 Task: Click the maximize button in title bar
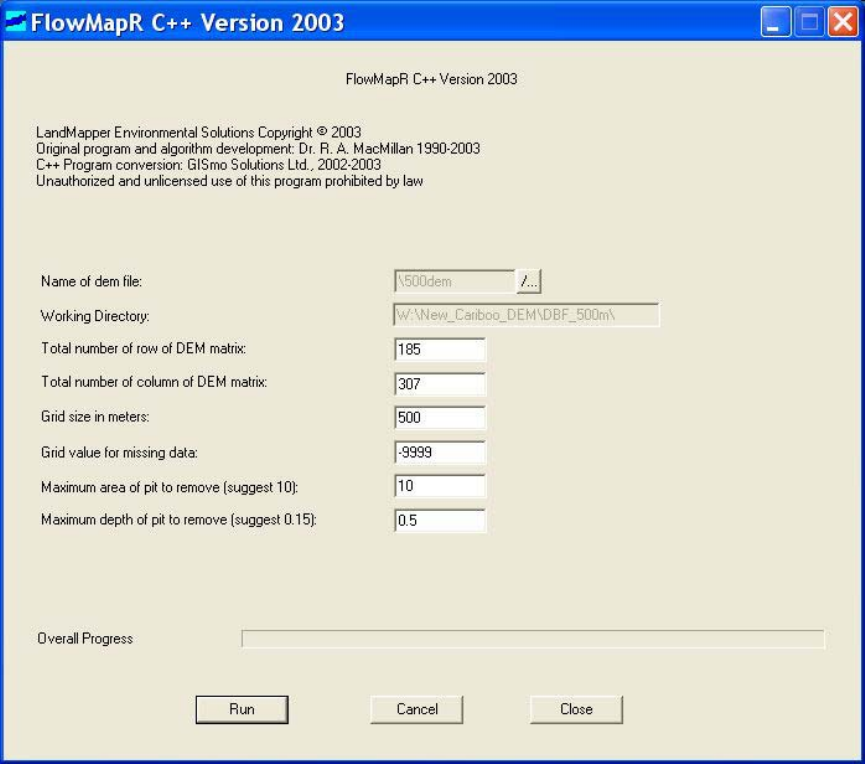809,22
